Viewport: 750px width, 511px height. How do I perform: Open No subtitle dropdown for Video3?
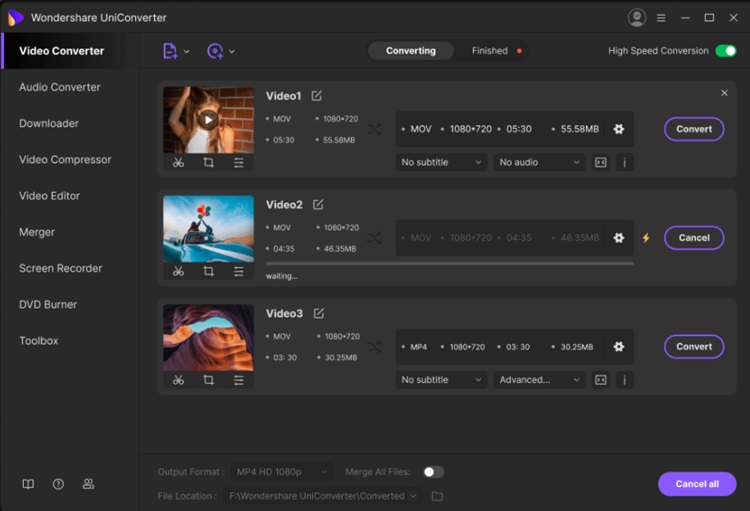[441, 379]
